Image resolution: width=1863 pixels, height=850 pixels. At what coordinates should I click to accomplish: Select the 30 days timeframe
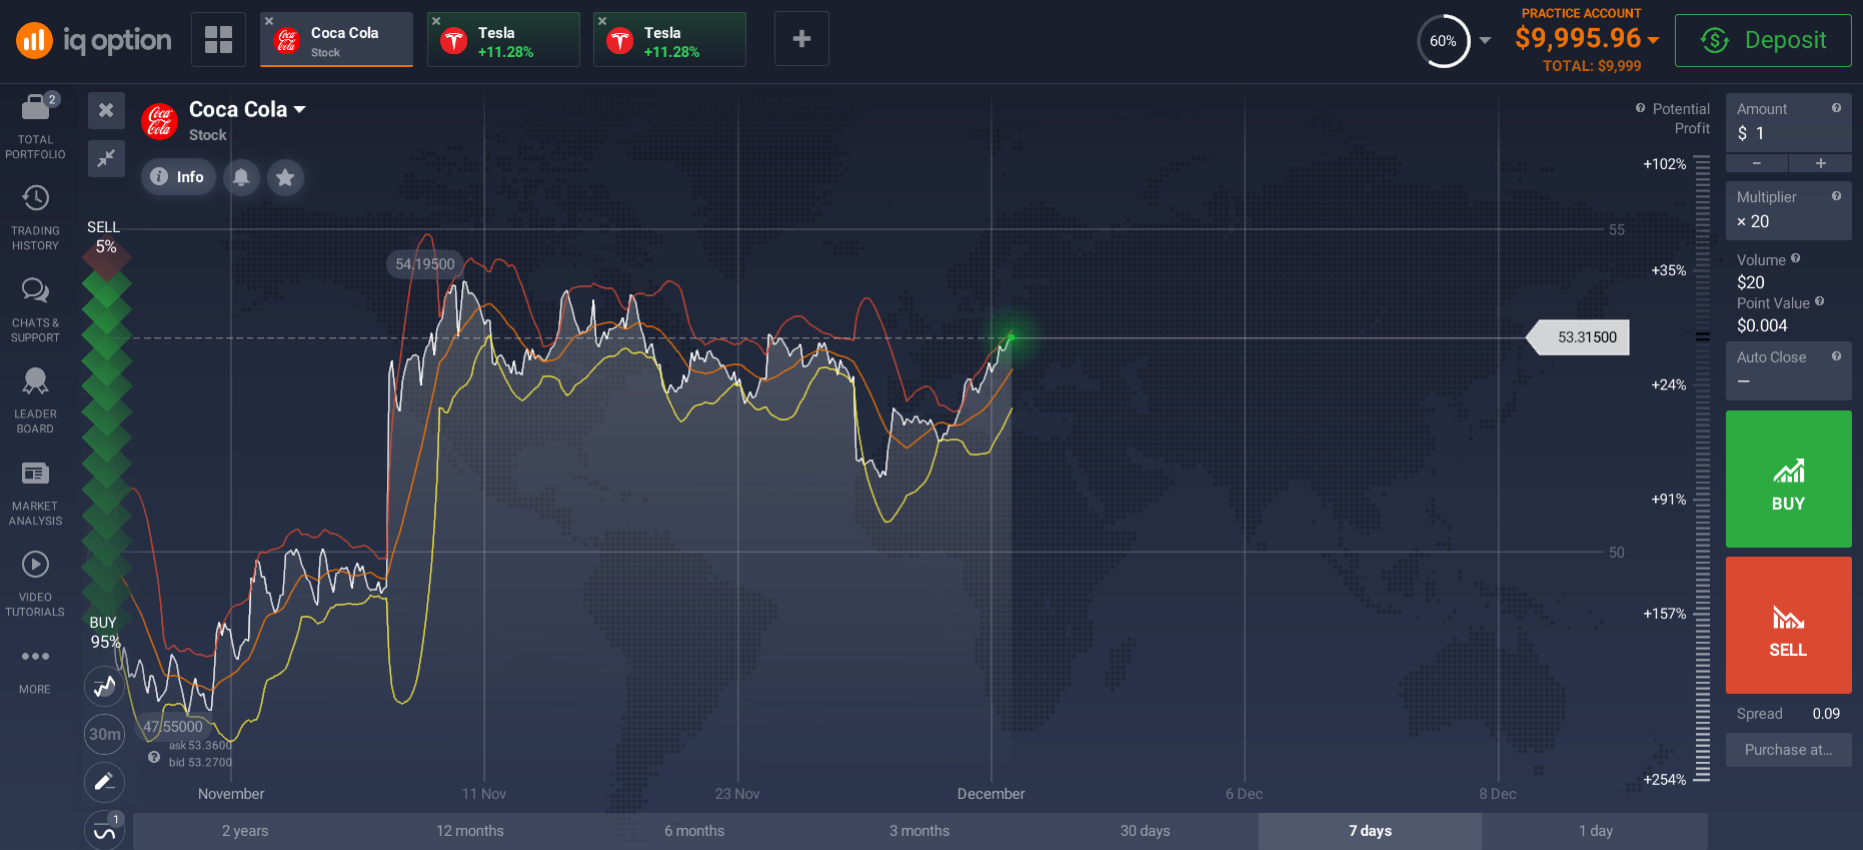point(1145,831)
